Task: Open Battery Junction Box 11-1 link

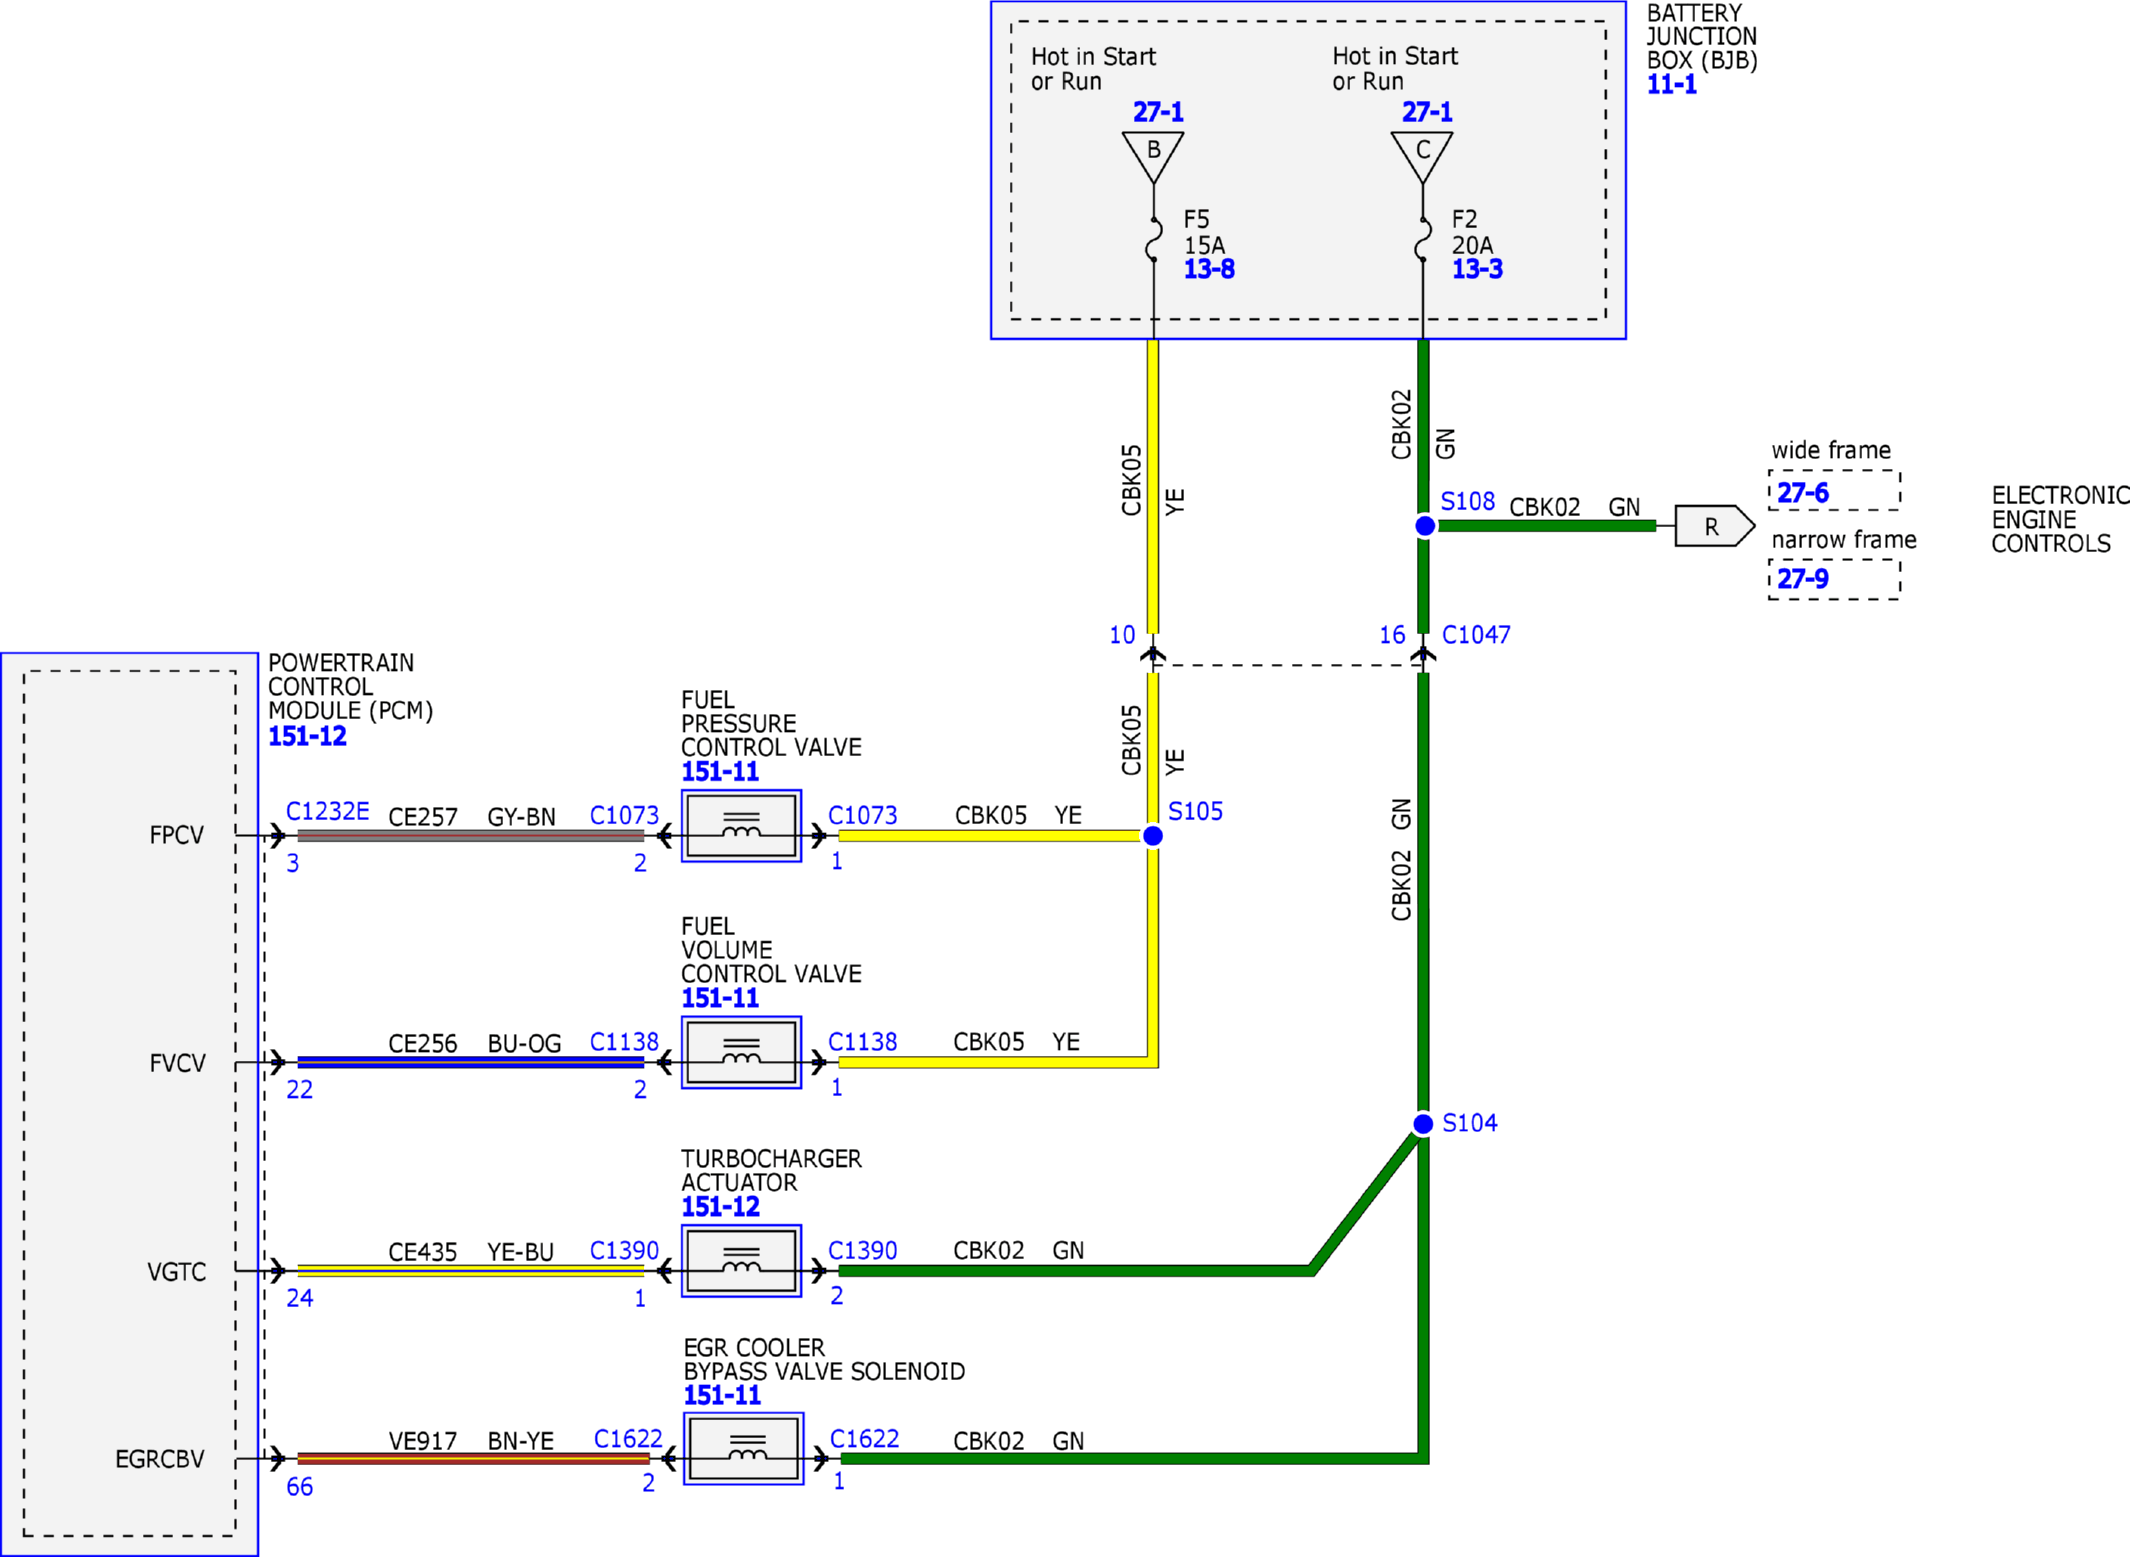Action: 1672,85
